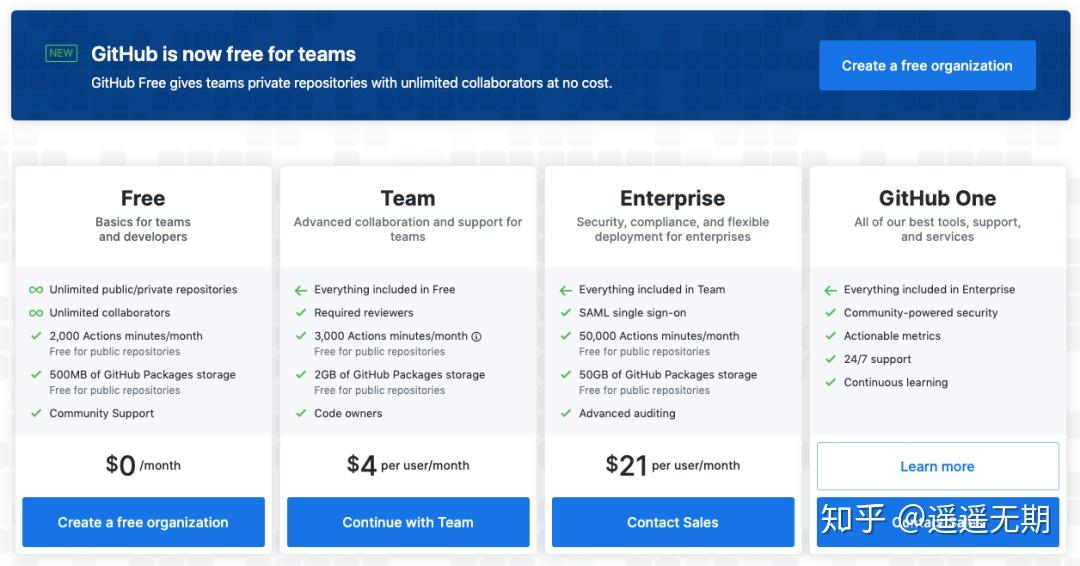Click checkmark beside Required reviewers
1080x566 pixels.
pyautogui.click(x=300, y=313)
